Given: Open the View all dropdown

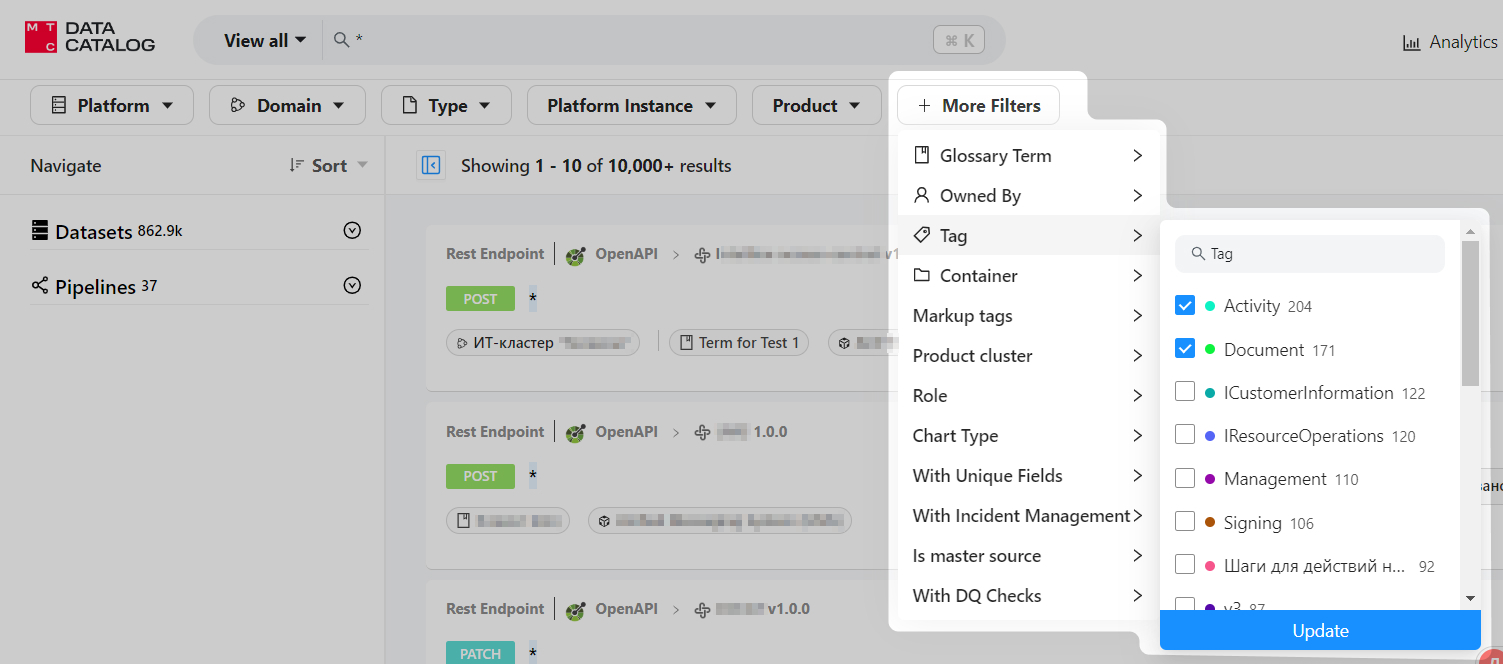Looking at the screenshot, I should (x=262, y=40).
